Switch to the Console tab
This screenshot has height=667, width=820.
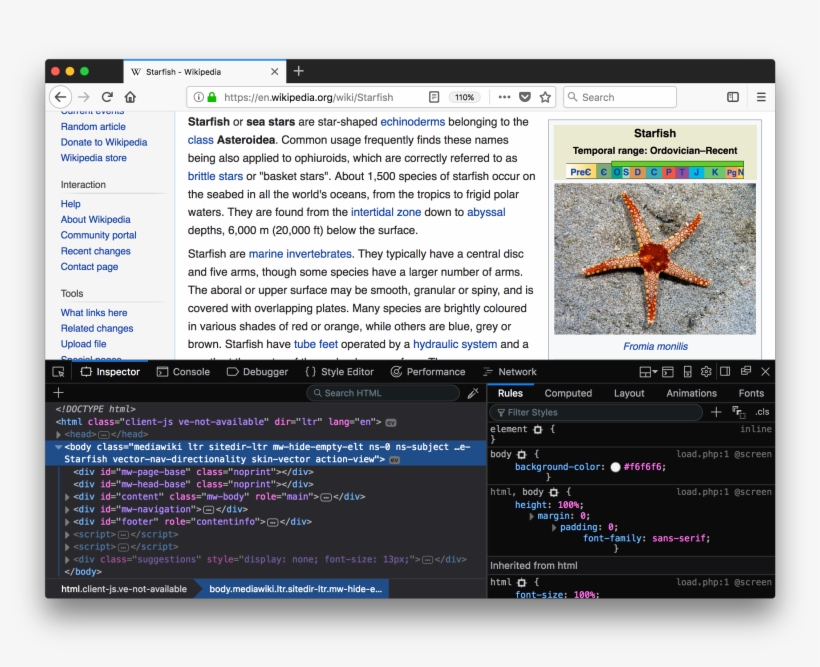coord(184,372)
